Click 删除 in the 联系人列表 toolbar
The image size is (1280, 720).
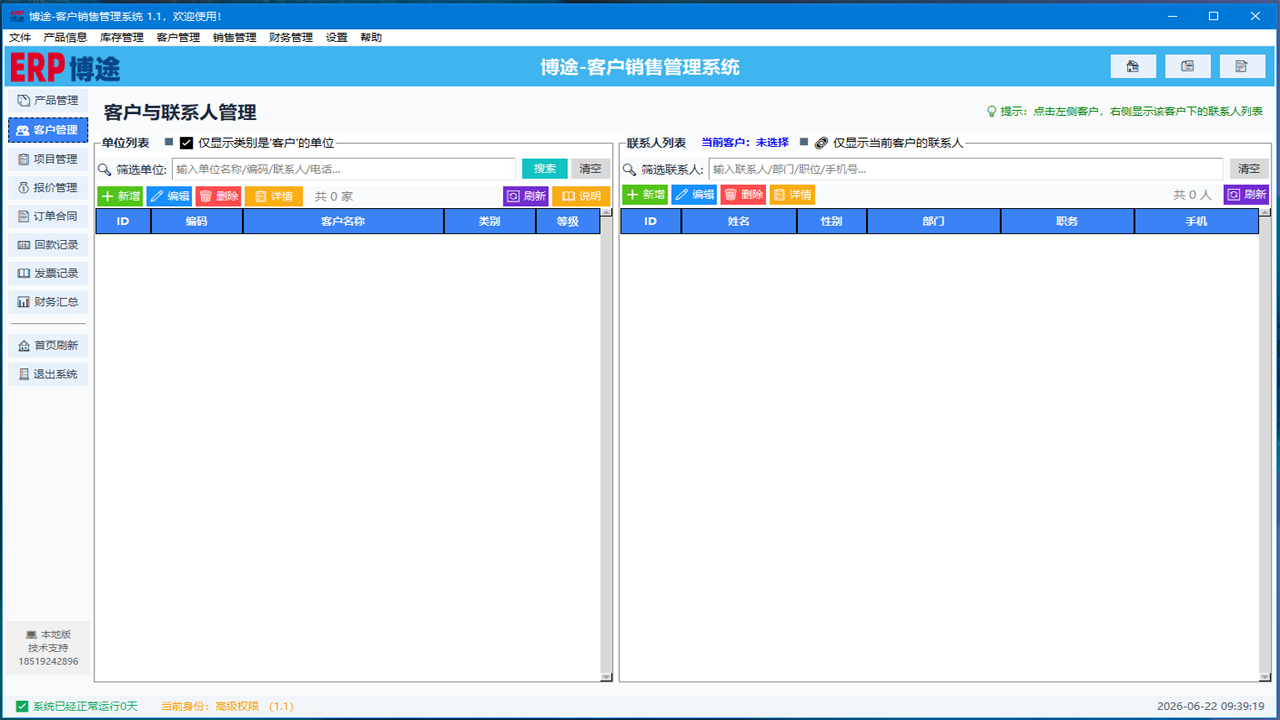[743, 195]
